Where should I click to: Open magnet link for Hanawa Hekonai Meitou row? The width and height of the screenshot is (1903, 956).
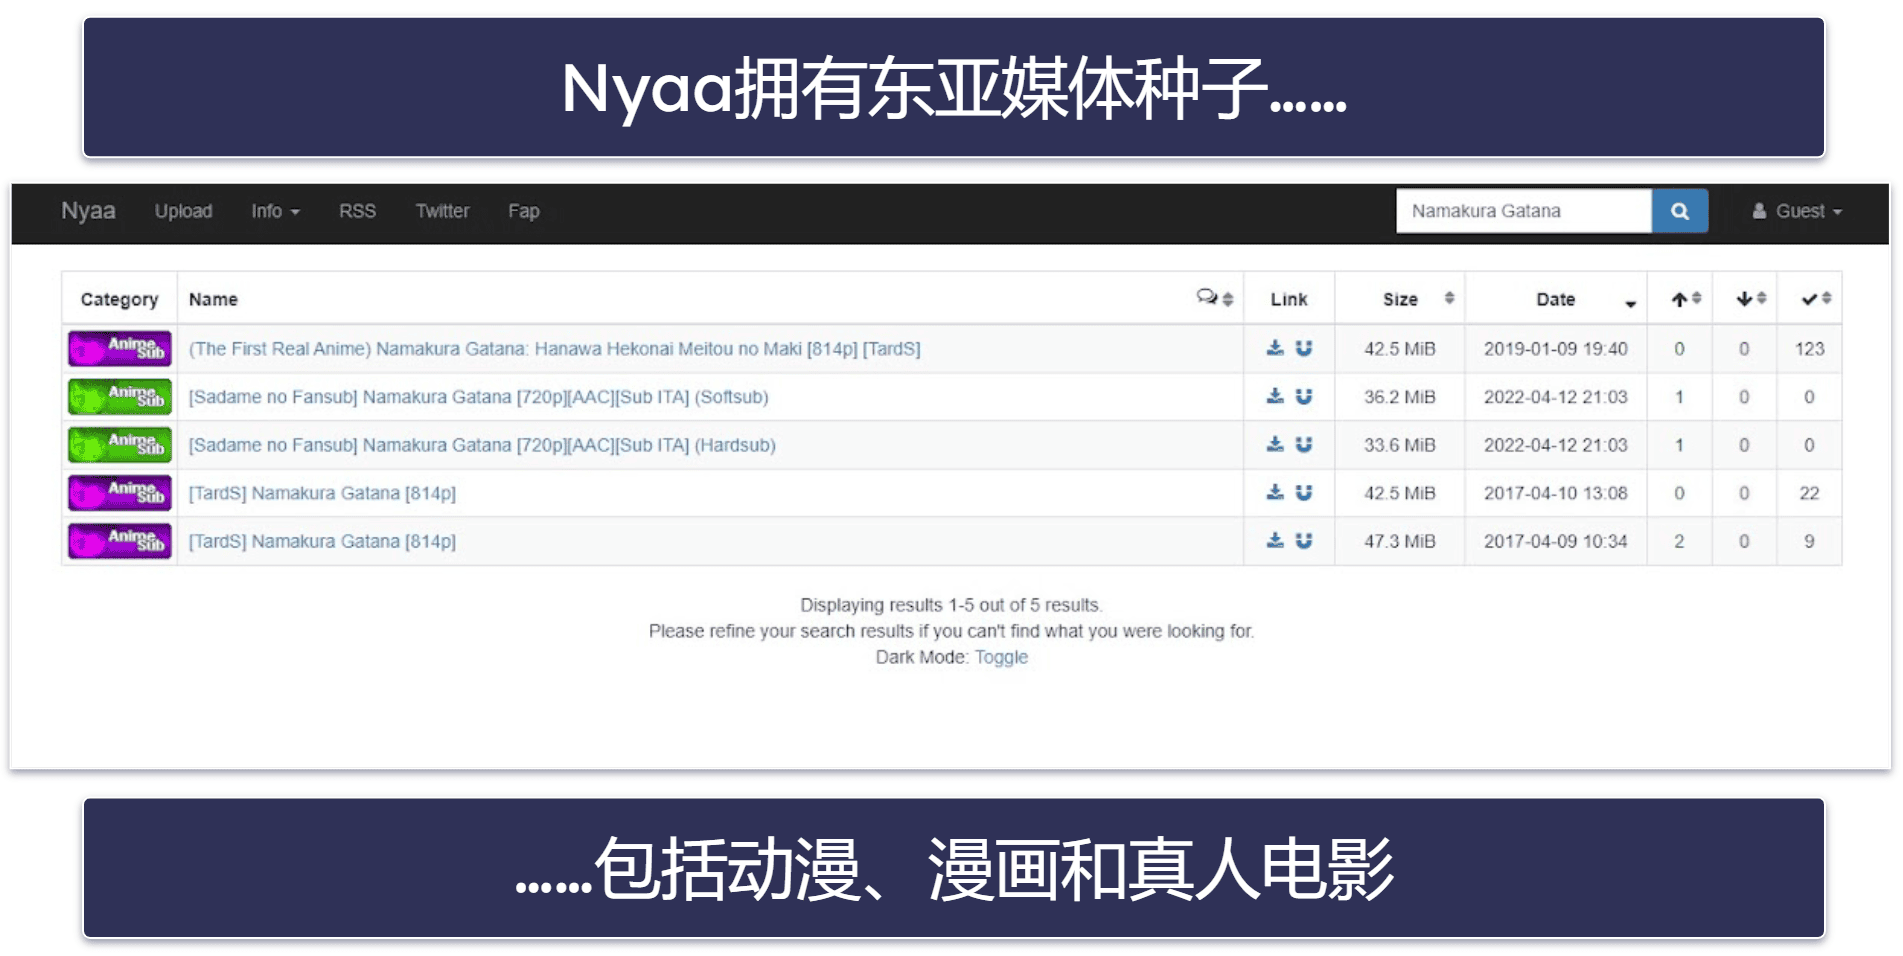coord(1304,348)
